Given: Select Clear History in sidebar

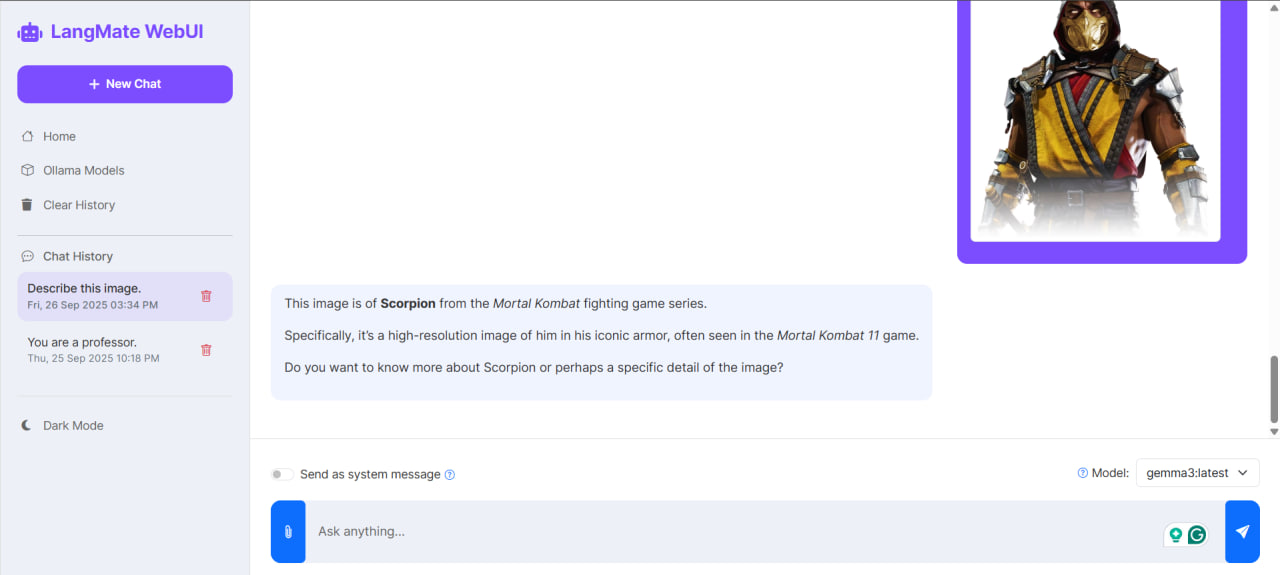Looking at the screenshot, I should 78,205.
